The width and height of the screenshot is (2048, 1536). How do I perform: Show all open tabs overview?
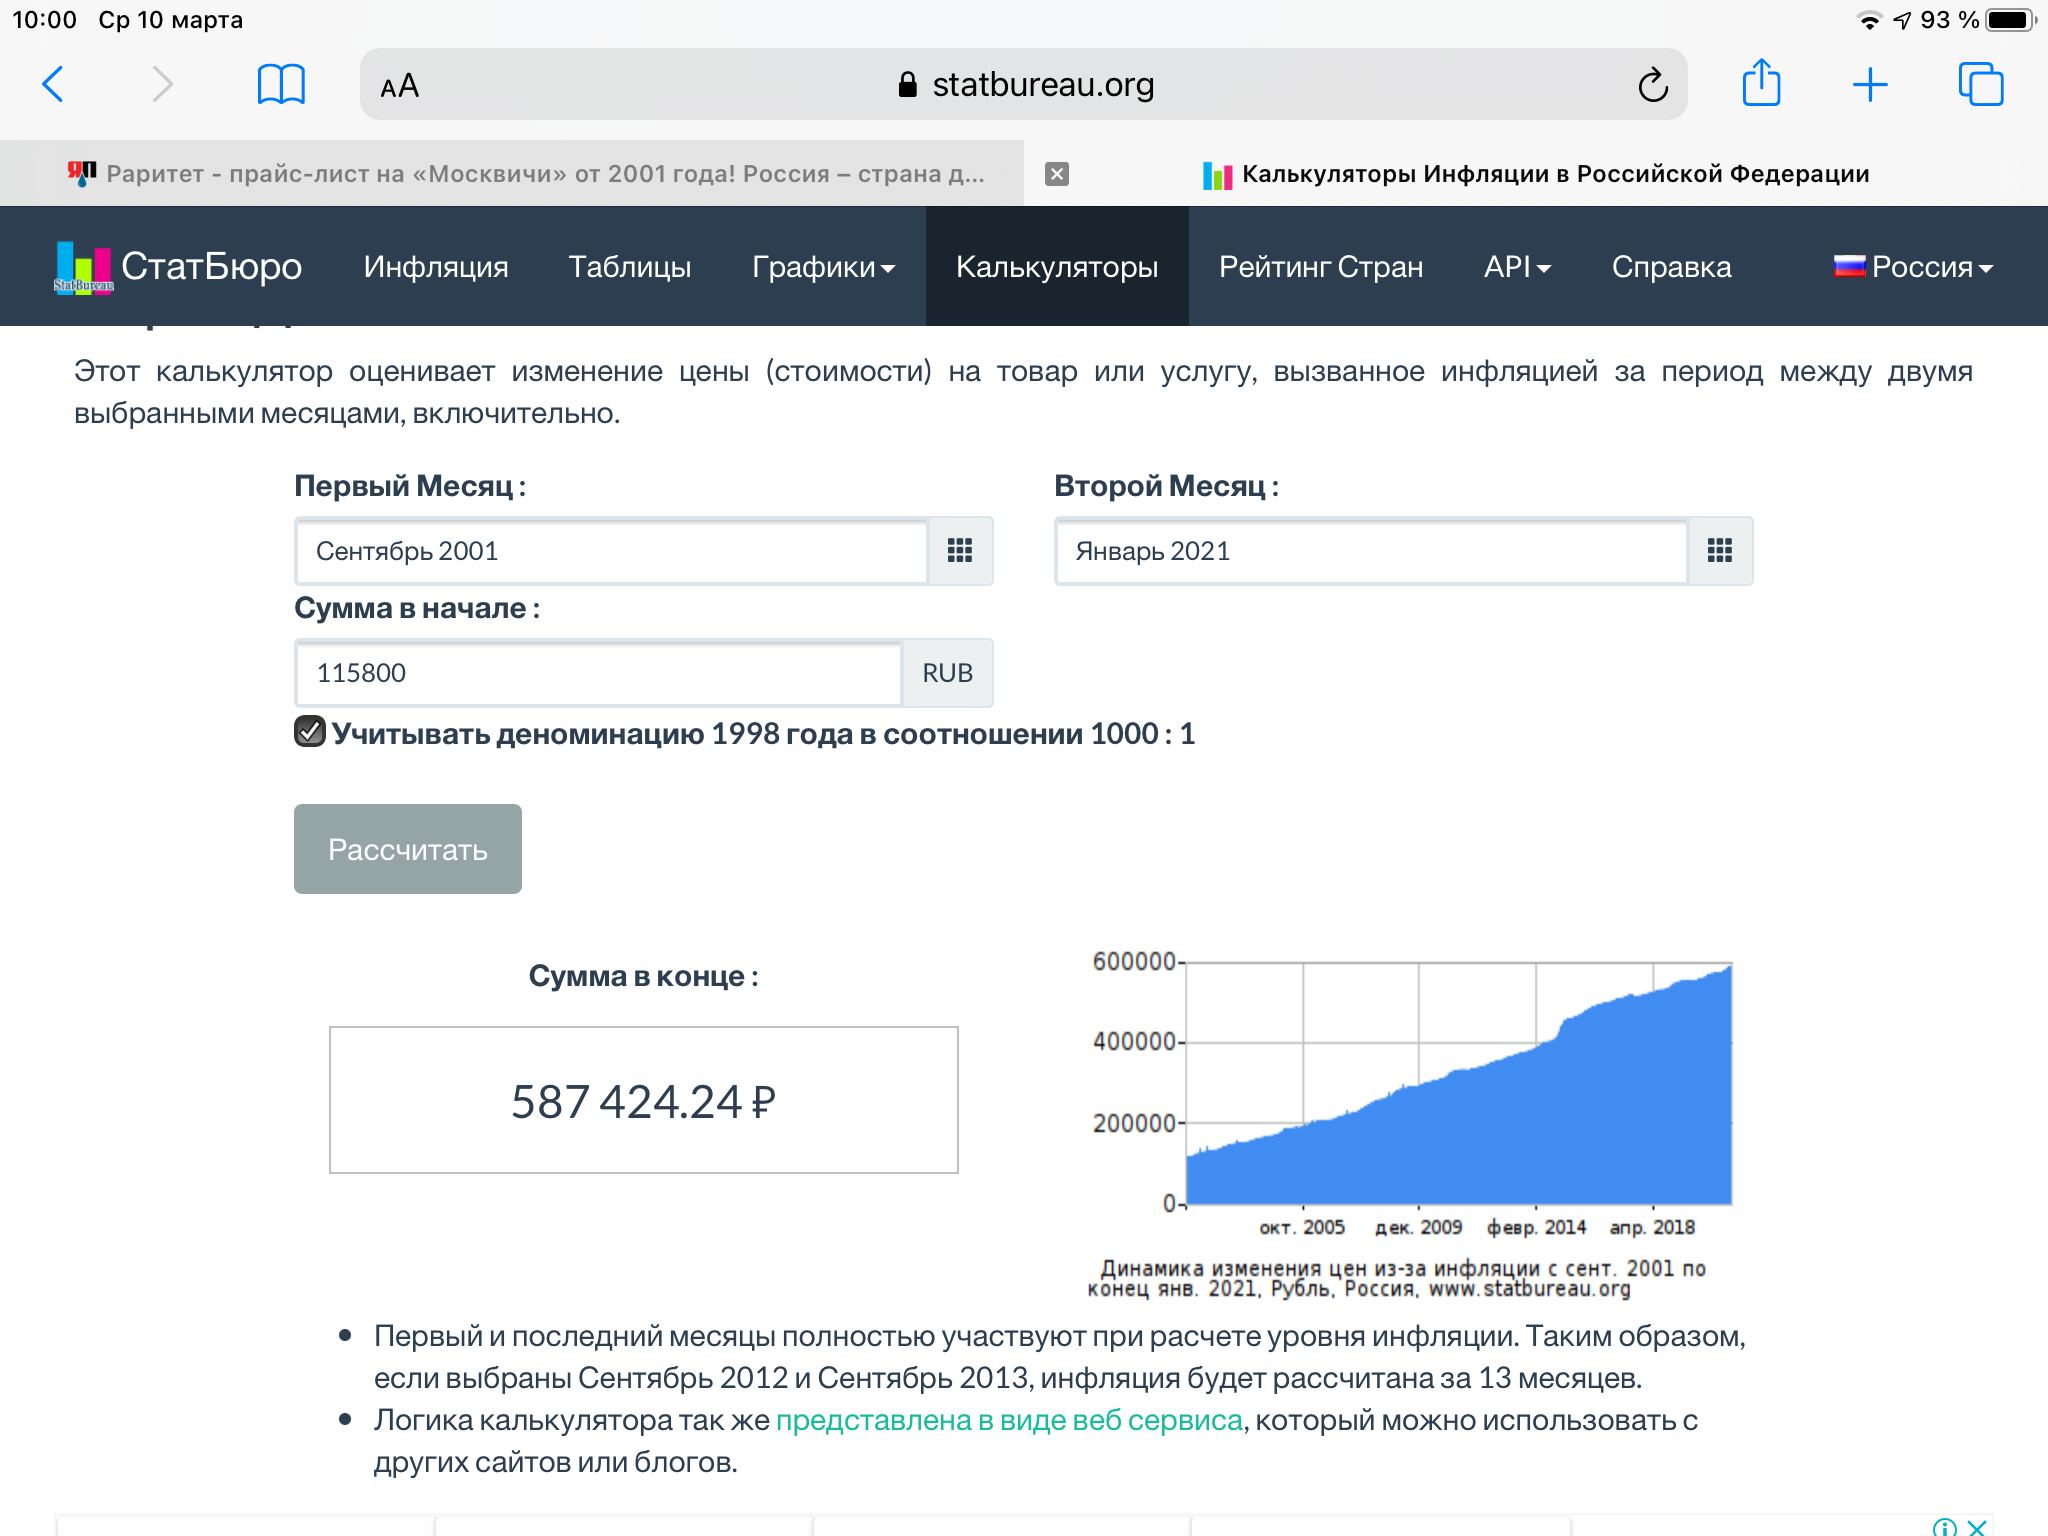pyautogui.click(x=1980, y=84)
